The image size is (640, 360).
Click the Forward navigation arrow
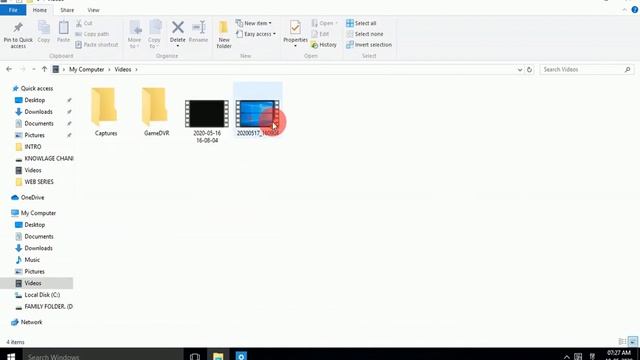pos(22,69)
